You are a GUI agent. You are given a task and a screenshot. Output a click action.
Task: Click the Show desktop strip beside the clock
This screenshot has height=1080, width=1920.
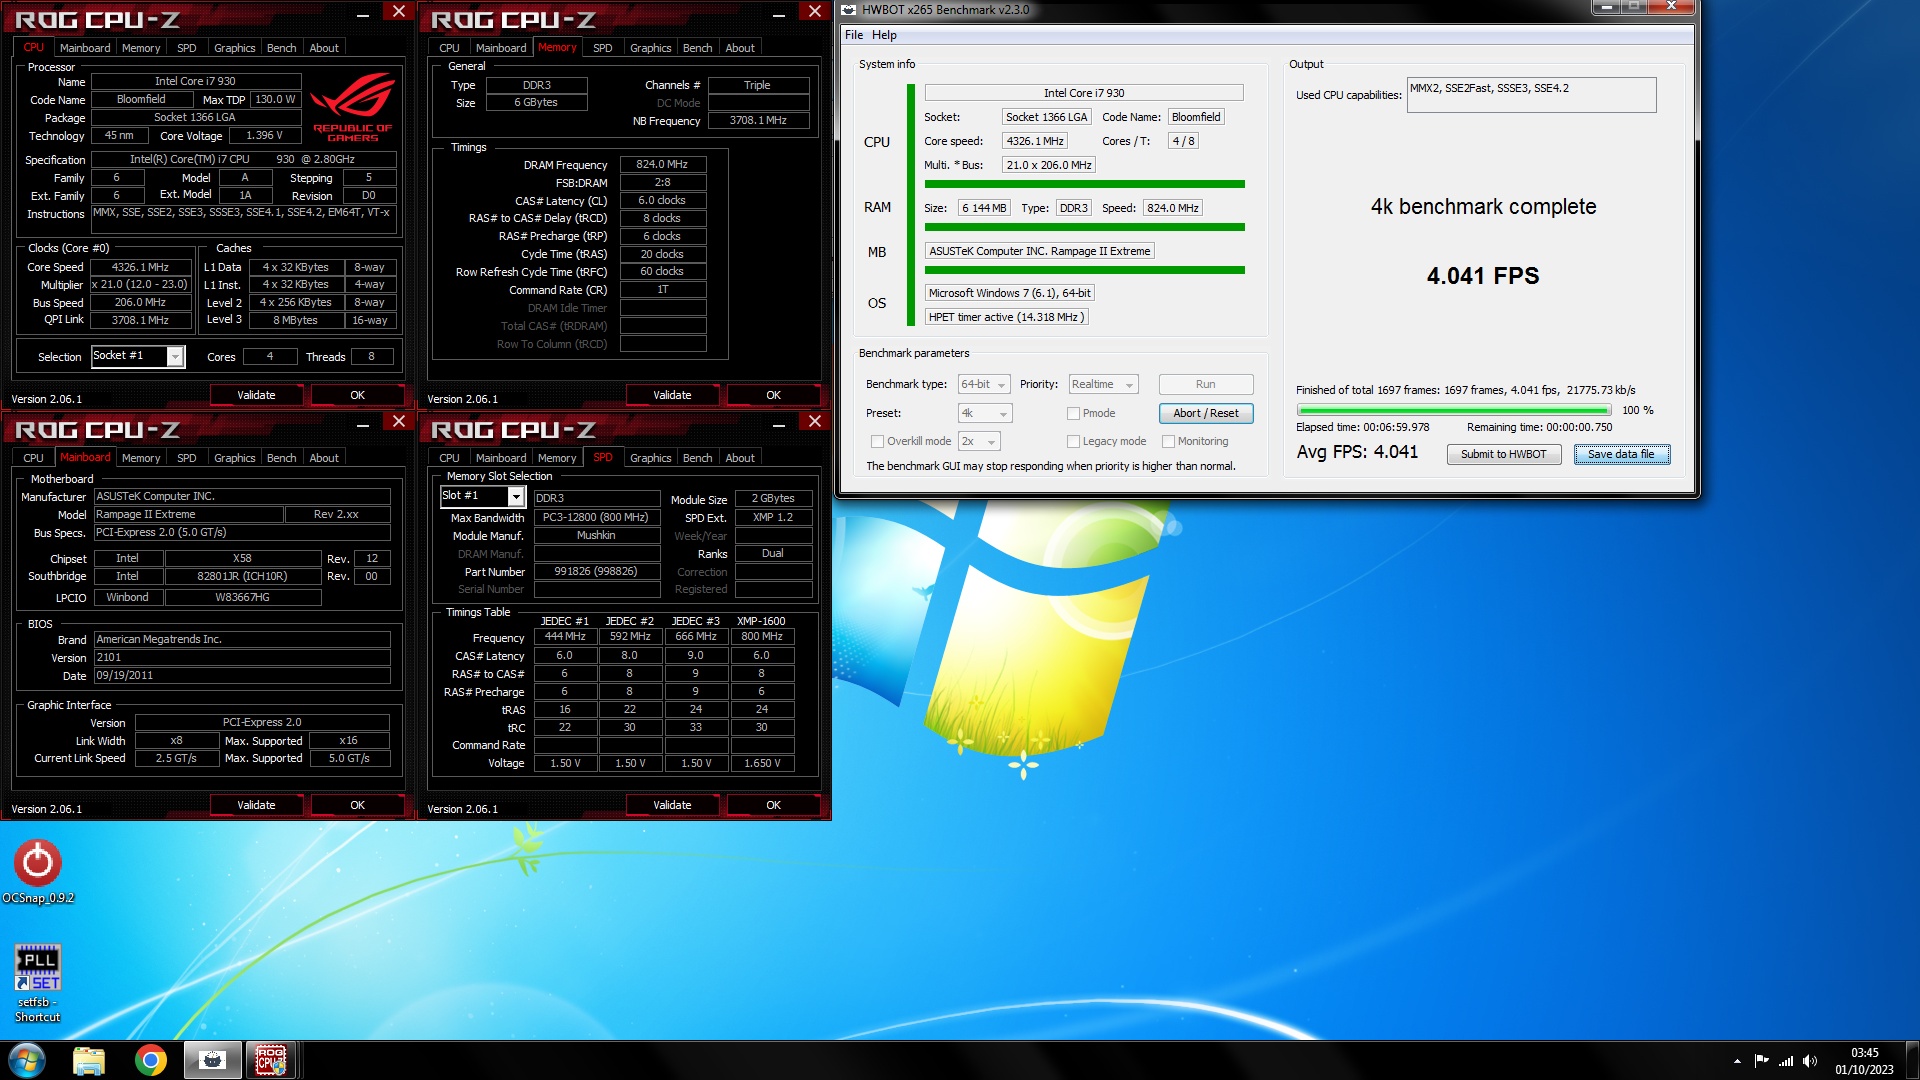[x=1912, y=1061]
